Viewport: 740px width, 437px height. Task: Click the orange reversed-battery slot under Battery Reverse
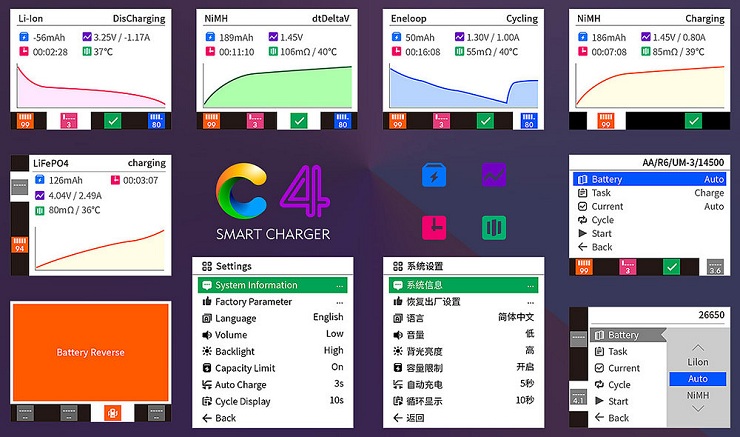[112, 413]
